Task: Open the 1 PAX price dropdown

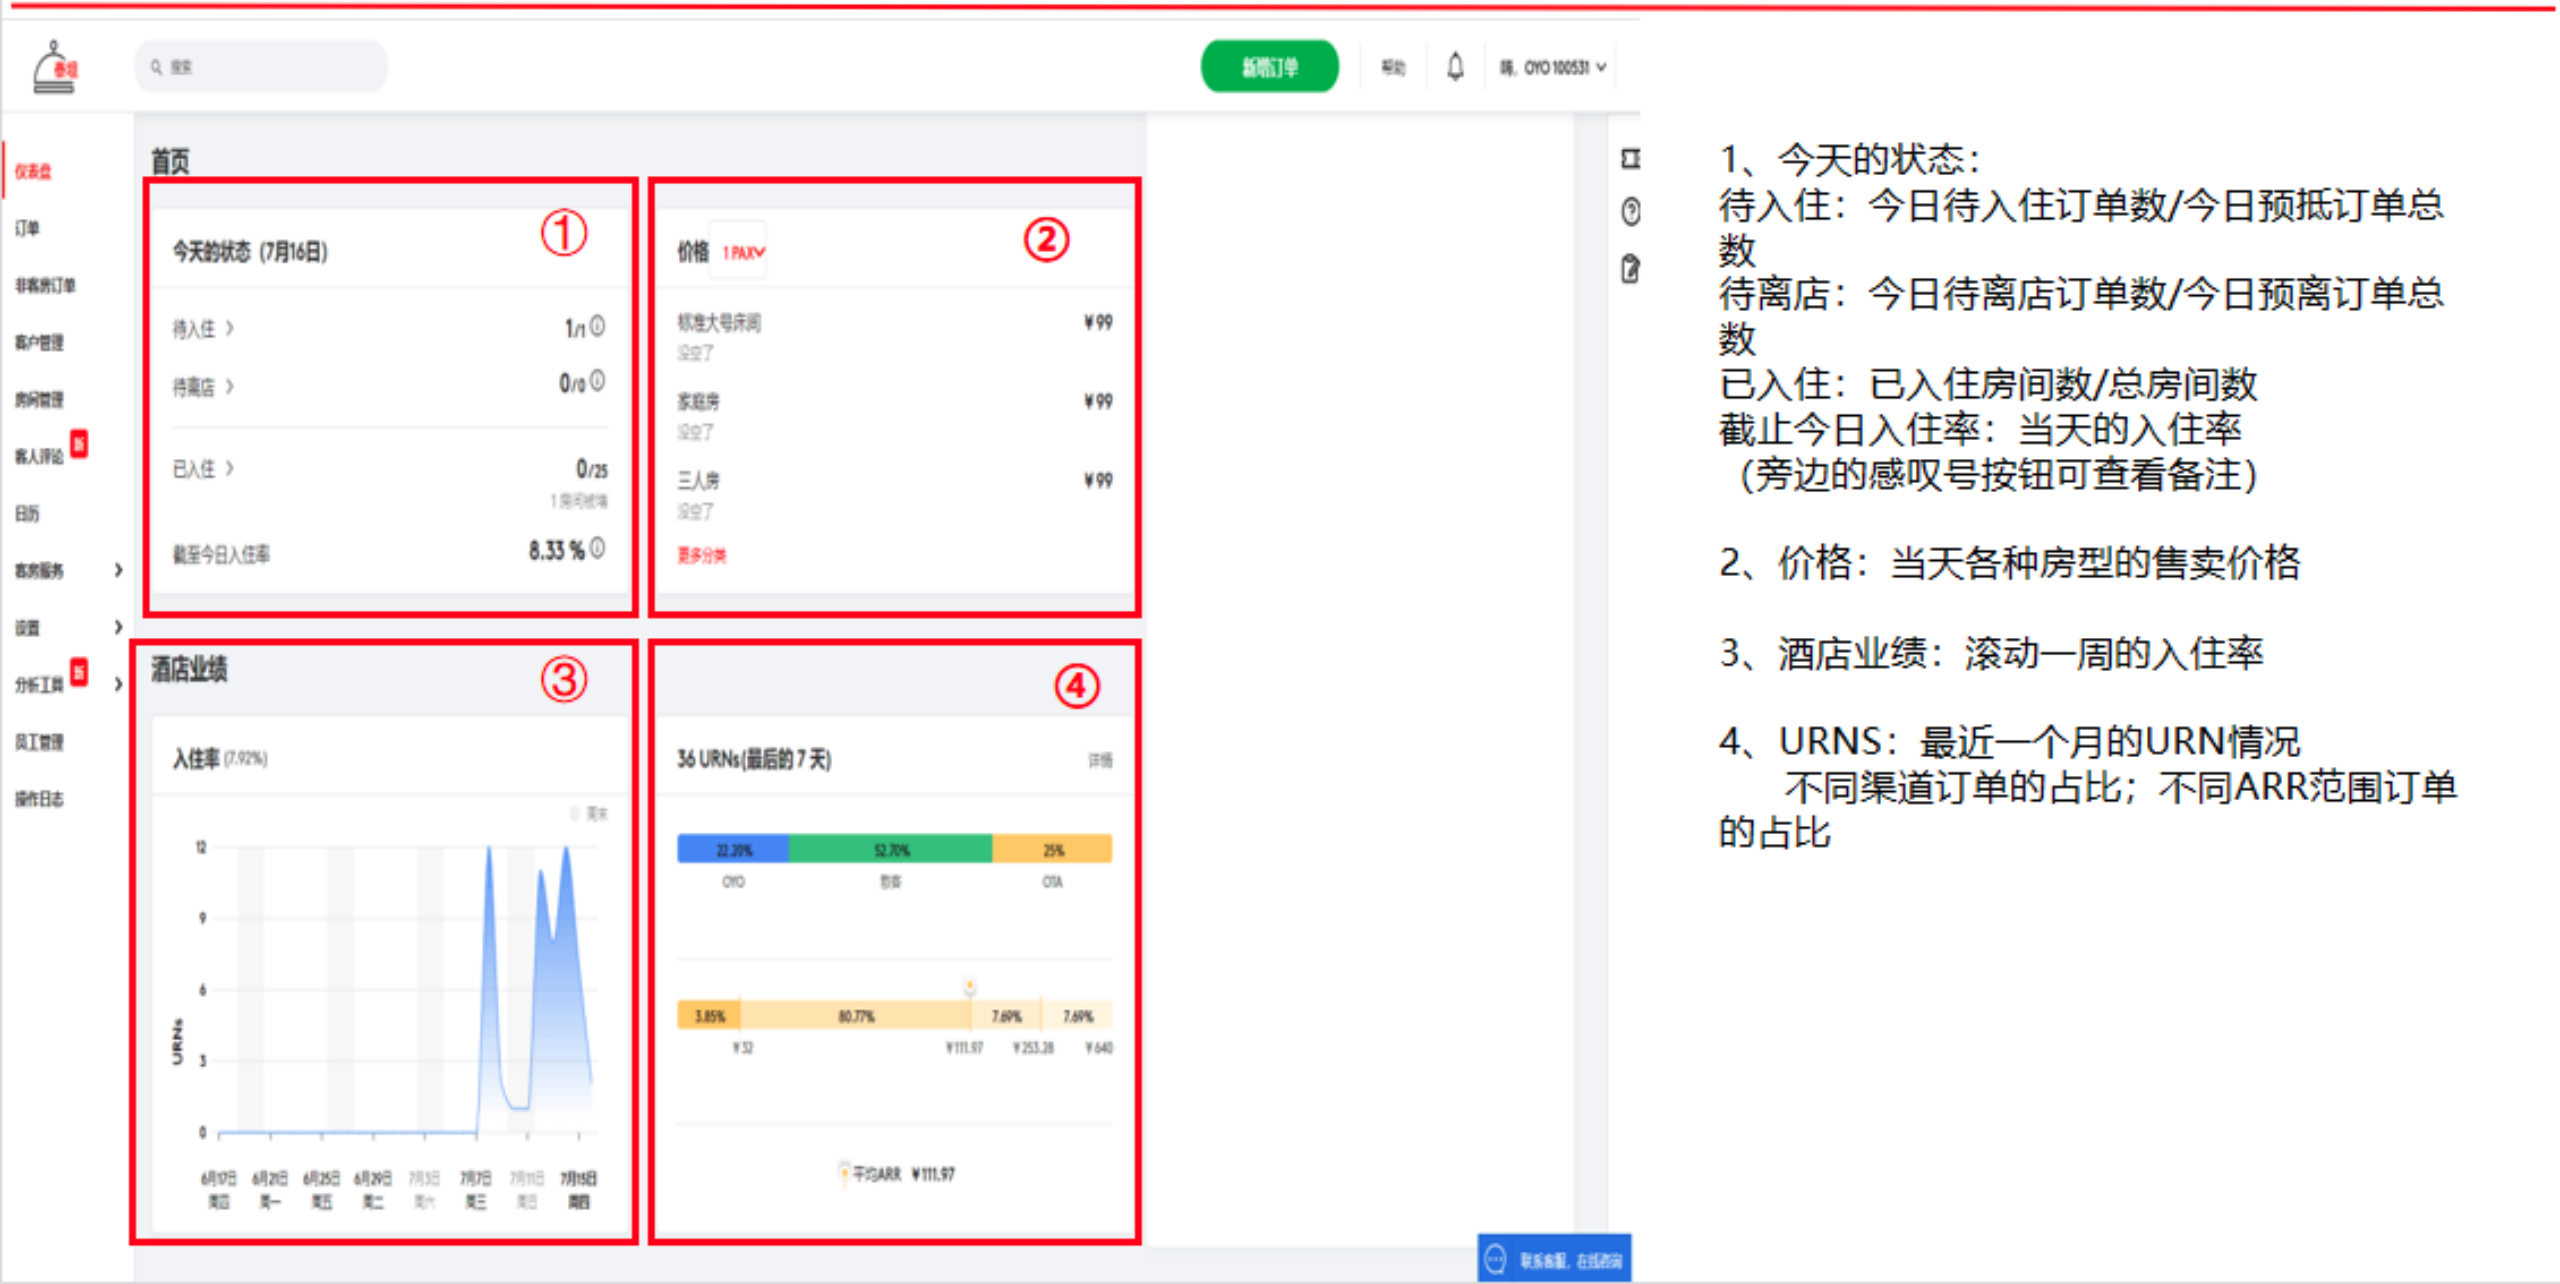Action: [x=743, y=252]
